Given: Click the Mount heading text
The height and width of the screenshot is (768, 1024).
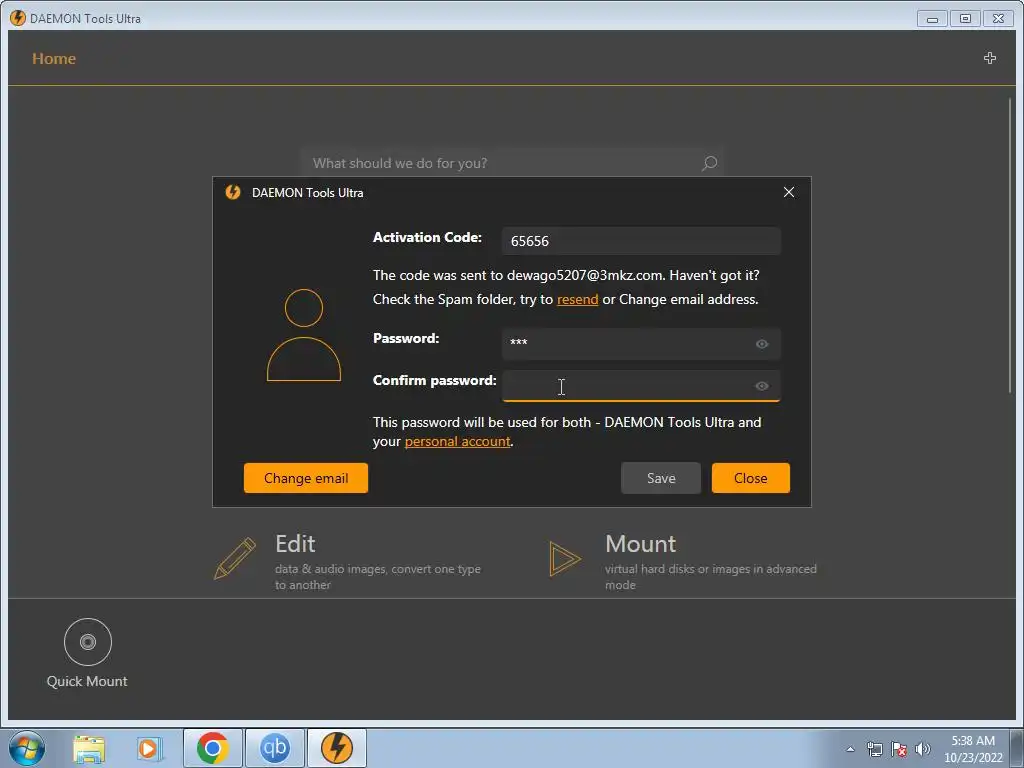Looking at the screenshot, I should 641,544.
